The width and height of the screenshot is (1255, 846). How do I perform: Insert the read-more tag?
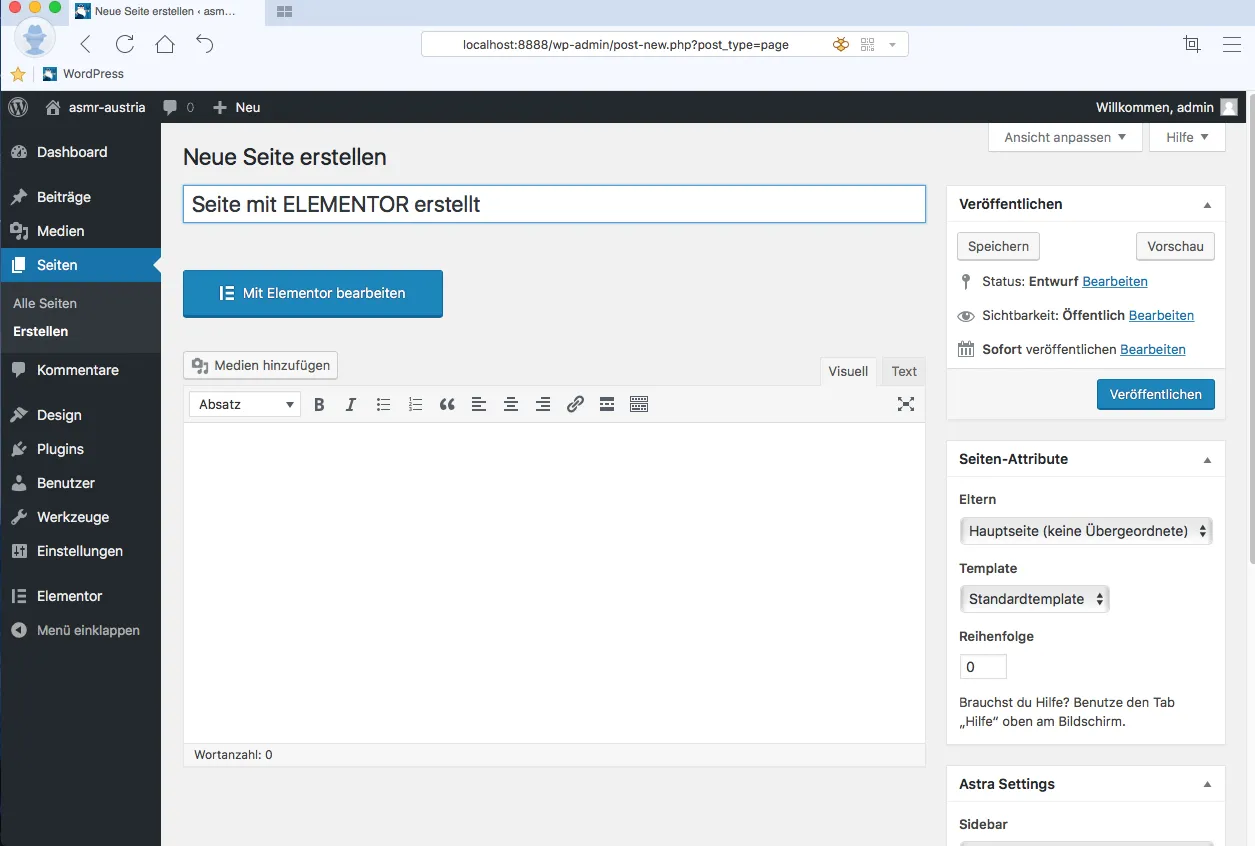(x=607, y=404)
